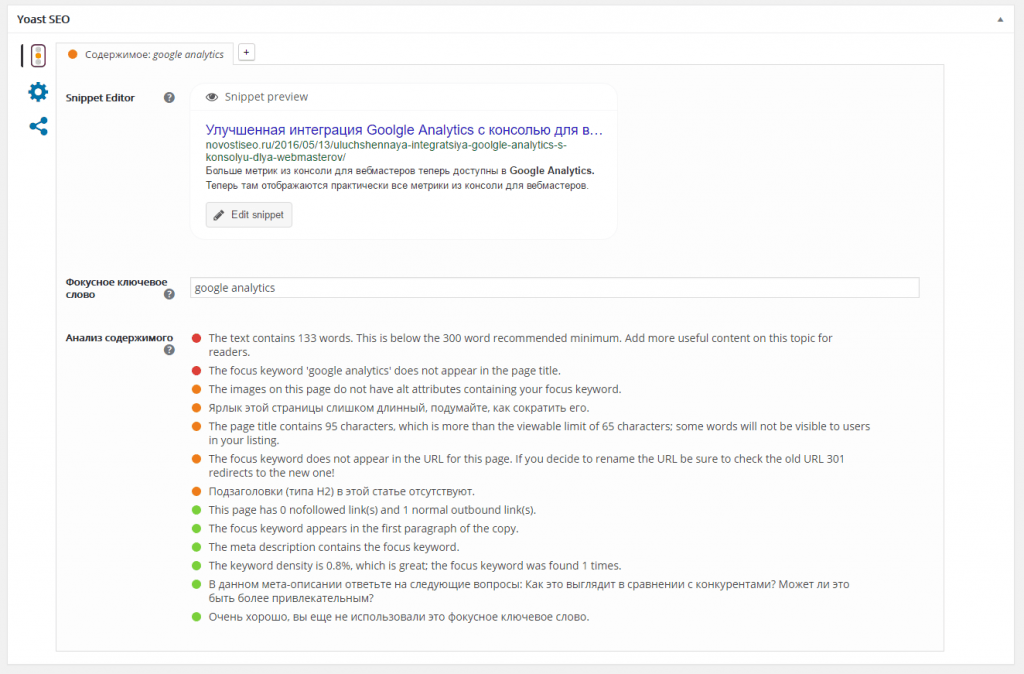Click text 'The text contains 133 words'
1024x674 pixels.
tap(280, 338)
